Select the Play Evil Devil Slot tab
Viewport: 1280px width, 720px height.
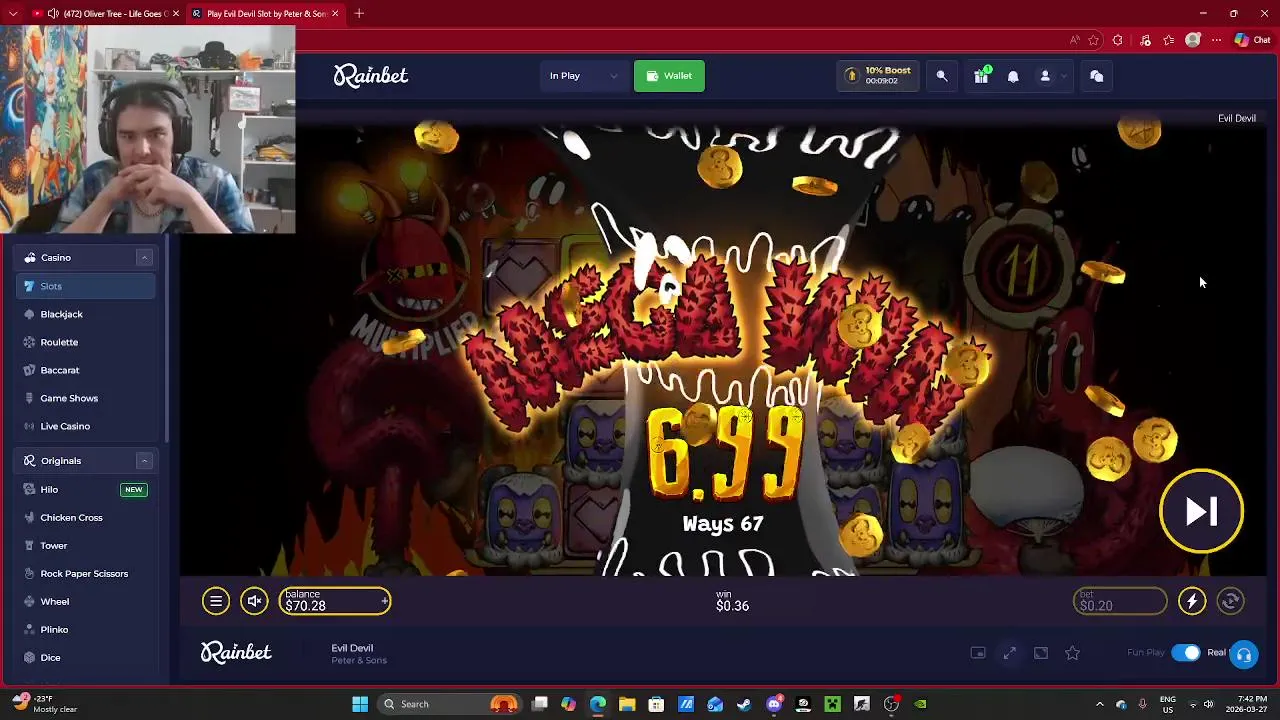coord(265,13)
